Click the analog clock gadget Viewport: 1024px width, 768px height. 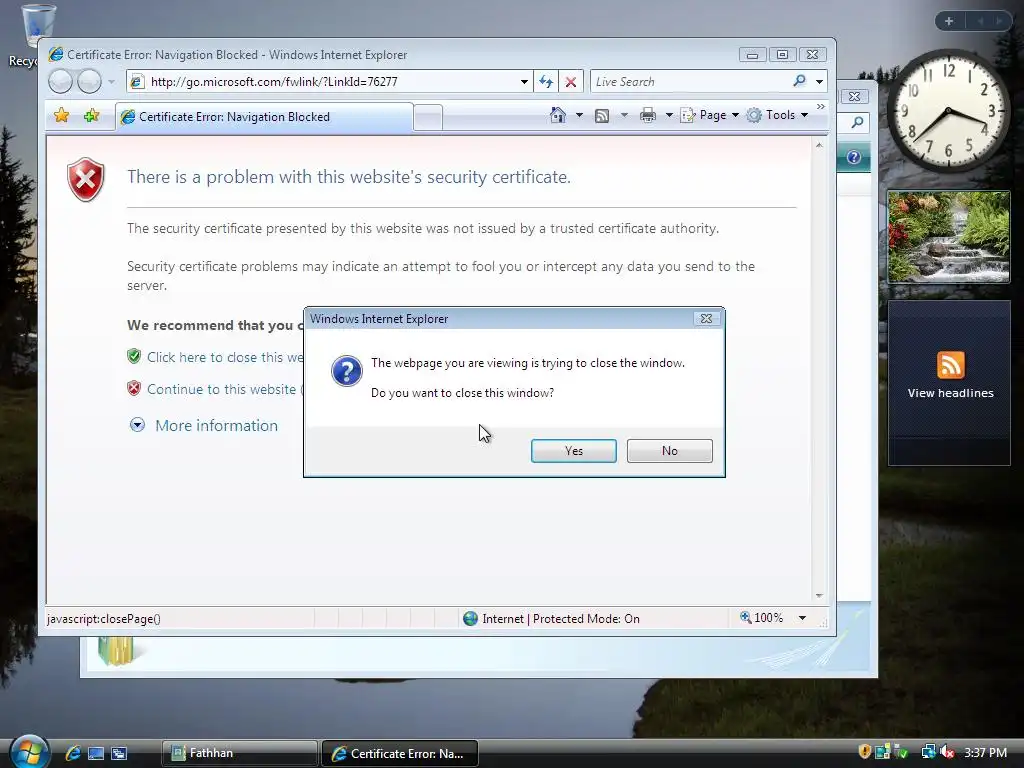coord(948,111)
